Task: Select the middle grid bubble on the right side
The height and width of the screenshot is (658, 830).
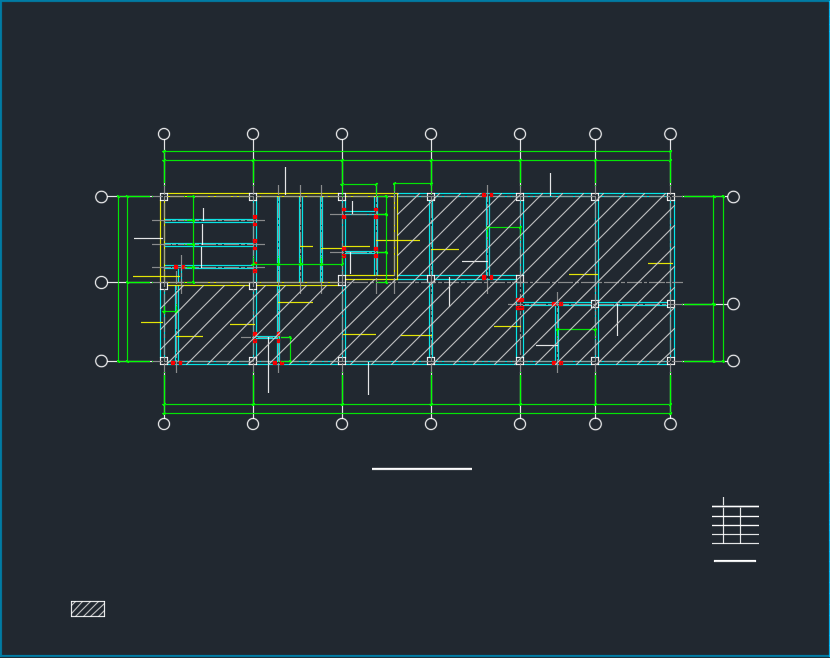Action: pyautogui.click(x=733, y=304)
